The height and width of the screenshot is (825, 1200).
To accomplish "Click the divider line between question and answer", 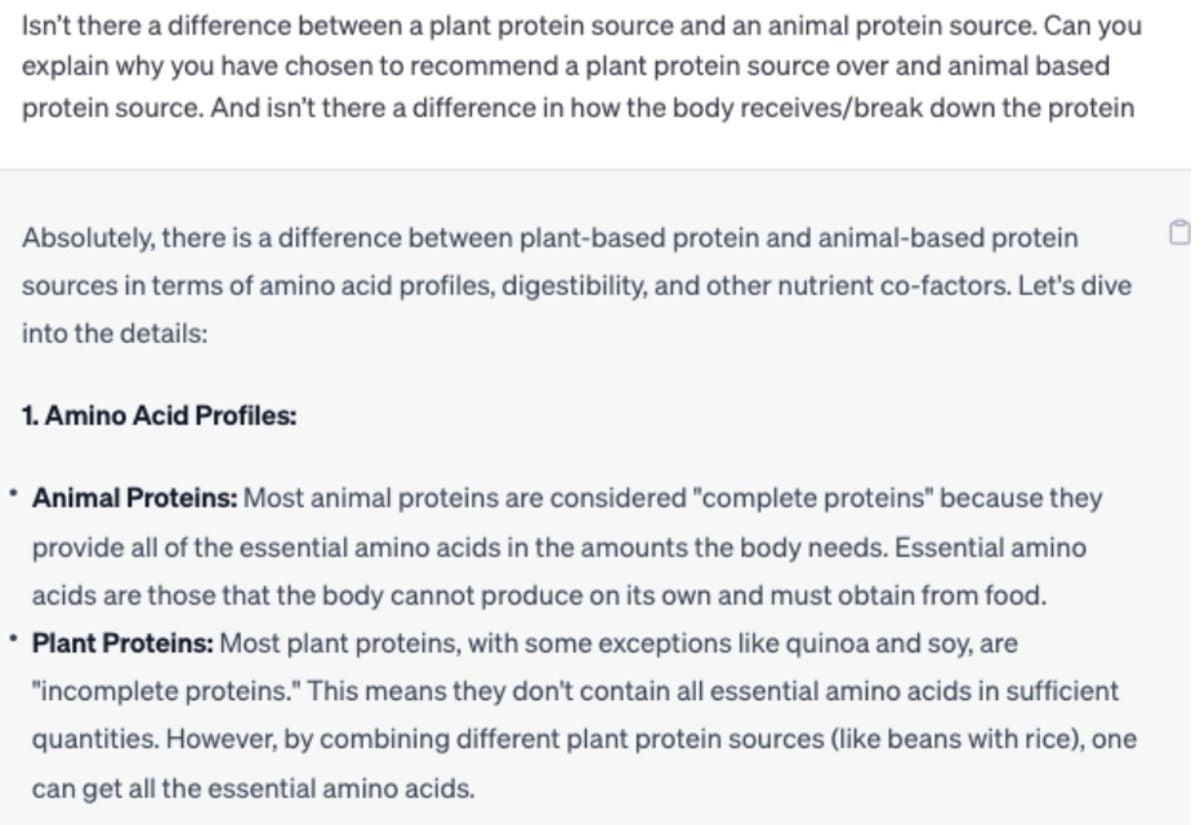I will [595, 169].
